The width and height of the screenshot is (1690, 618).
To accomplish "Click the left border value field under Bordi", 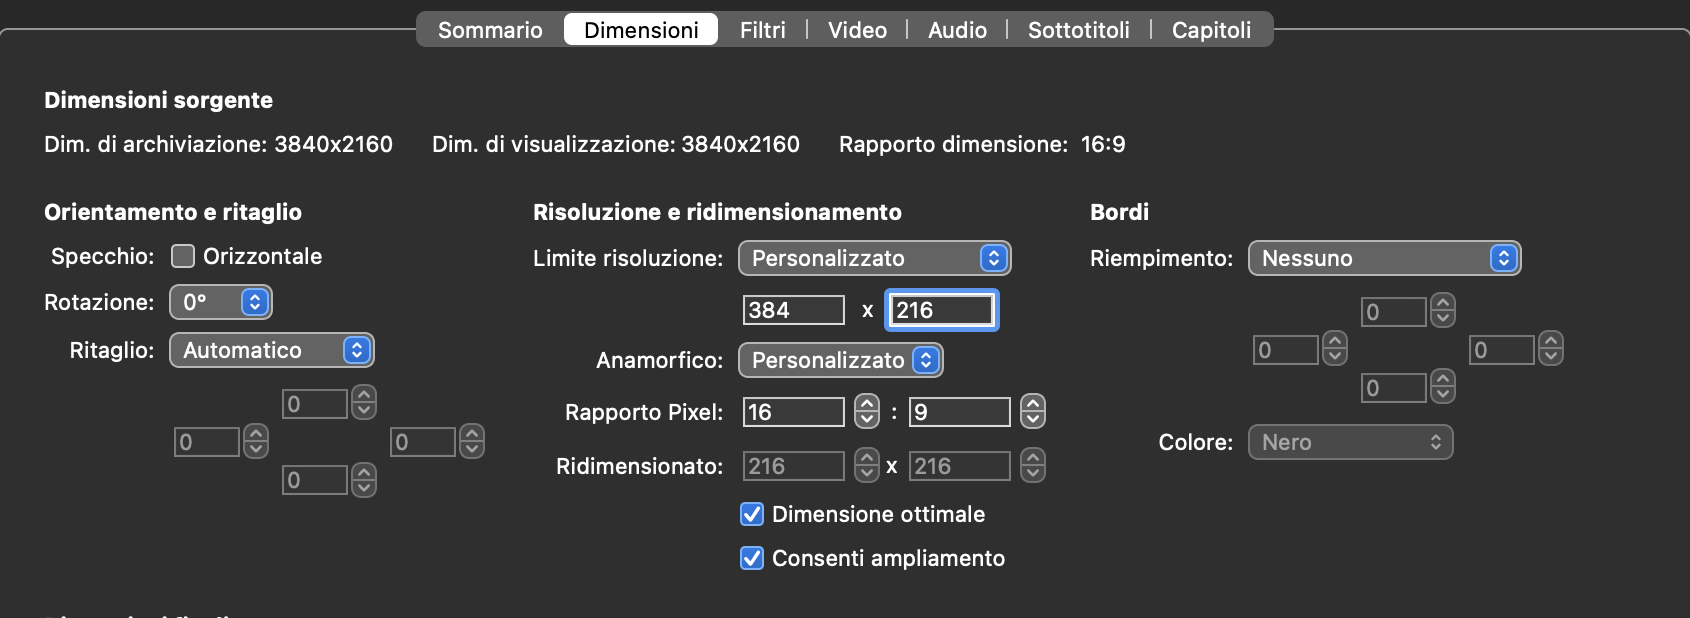I will 1286,350.
